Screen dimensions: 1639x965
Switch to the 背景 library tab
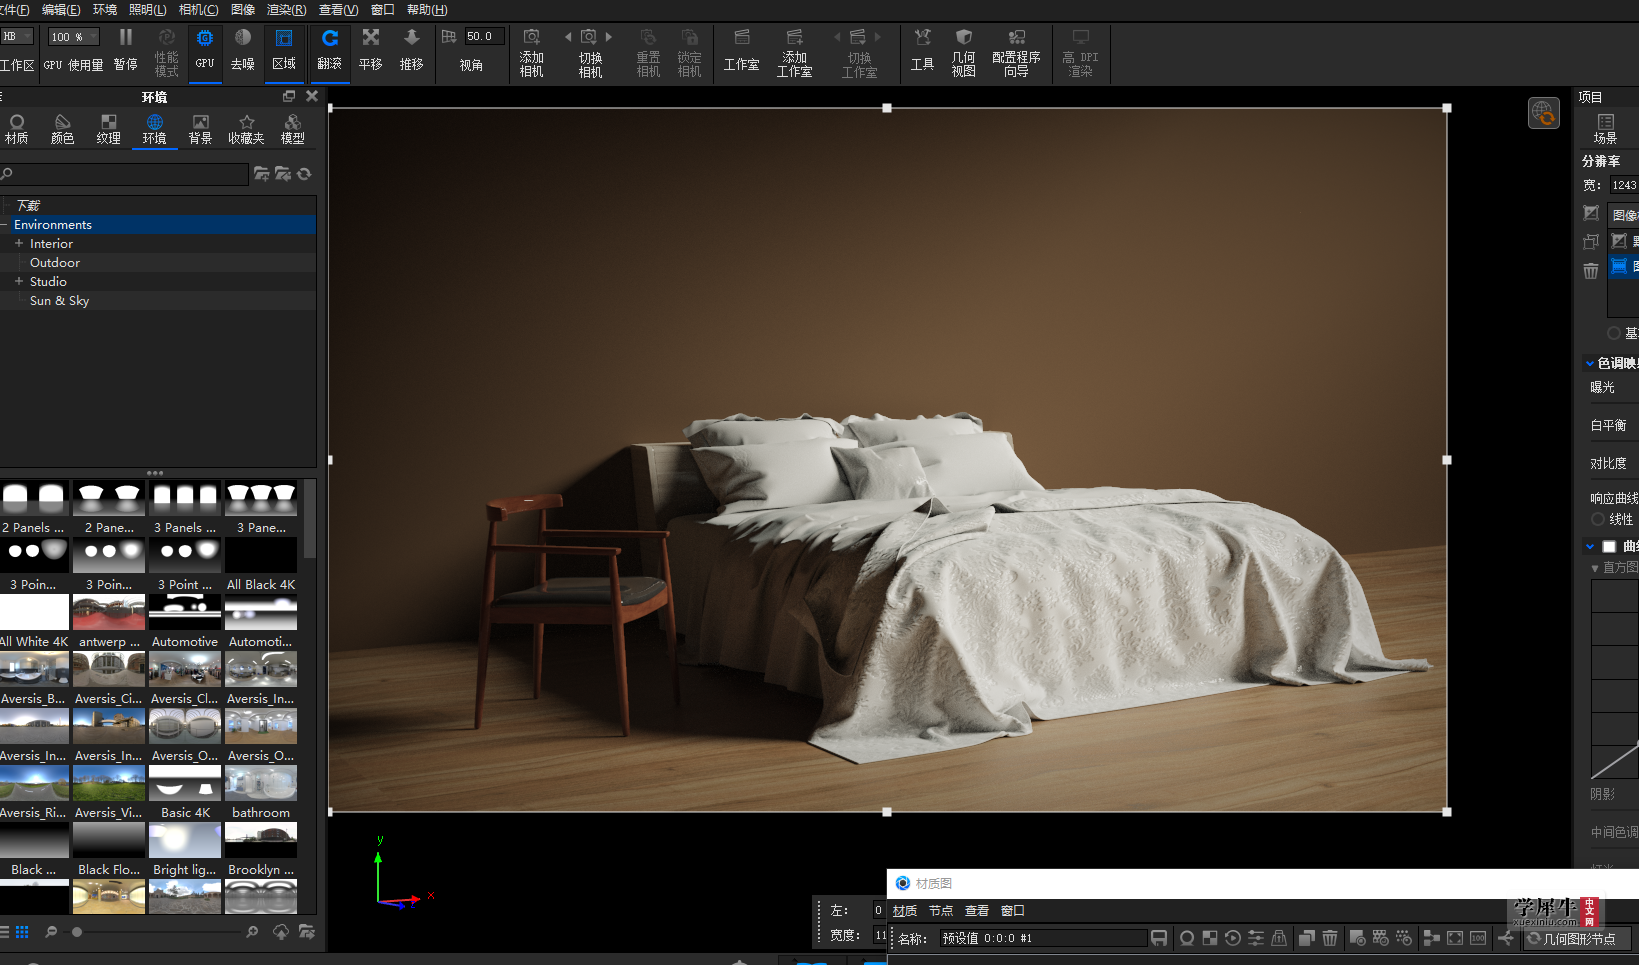pyautogui.click(x=200, y=130)
